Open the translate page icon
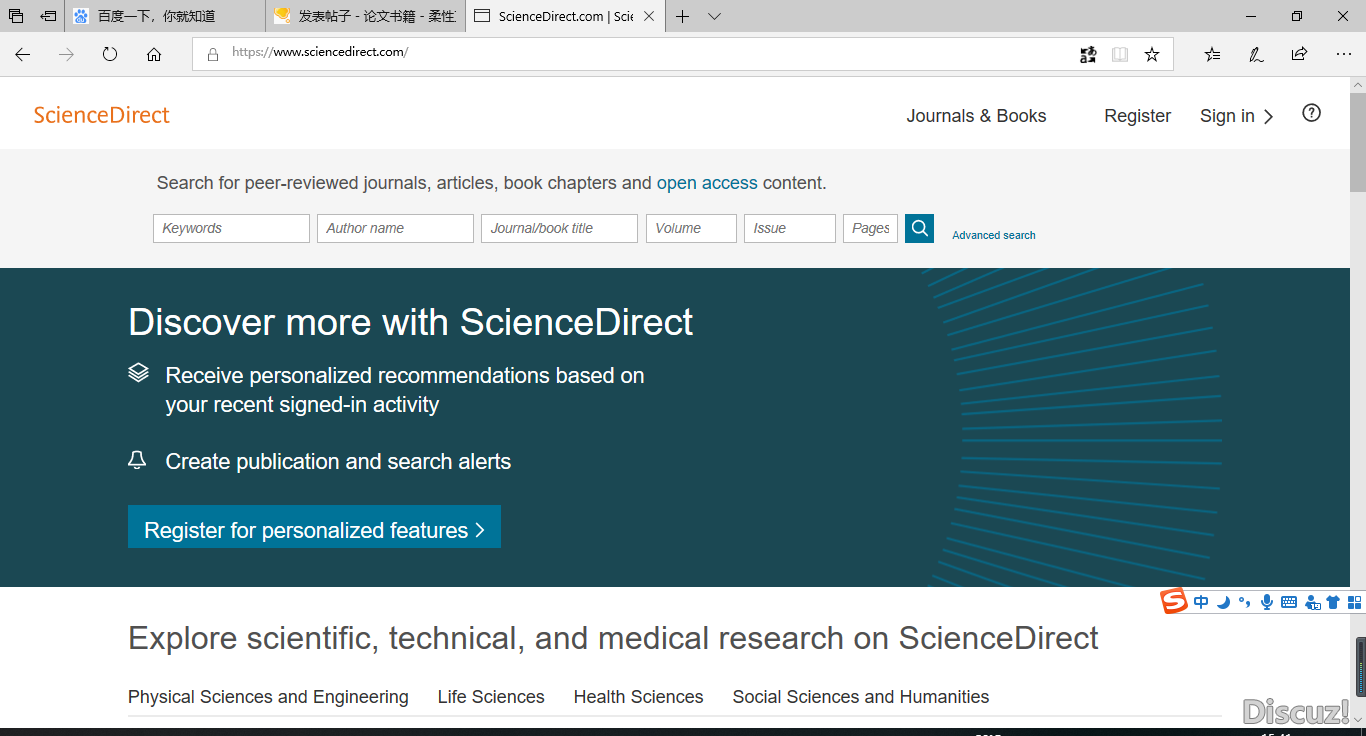1366x736 pixels. [x=1088, y=55]
